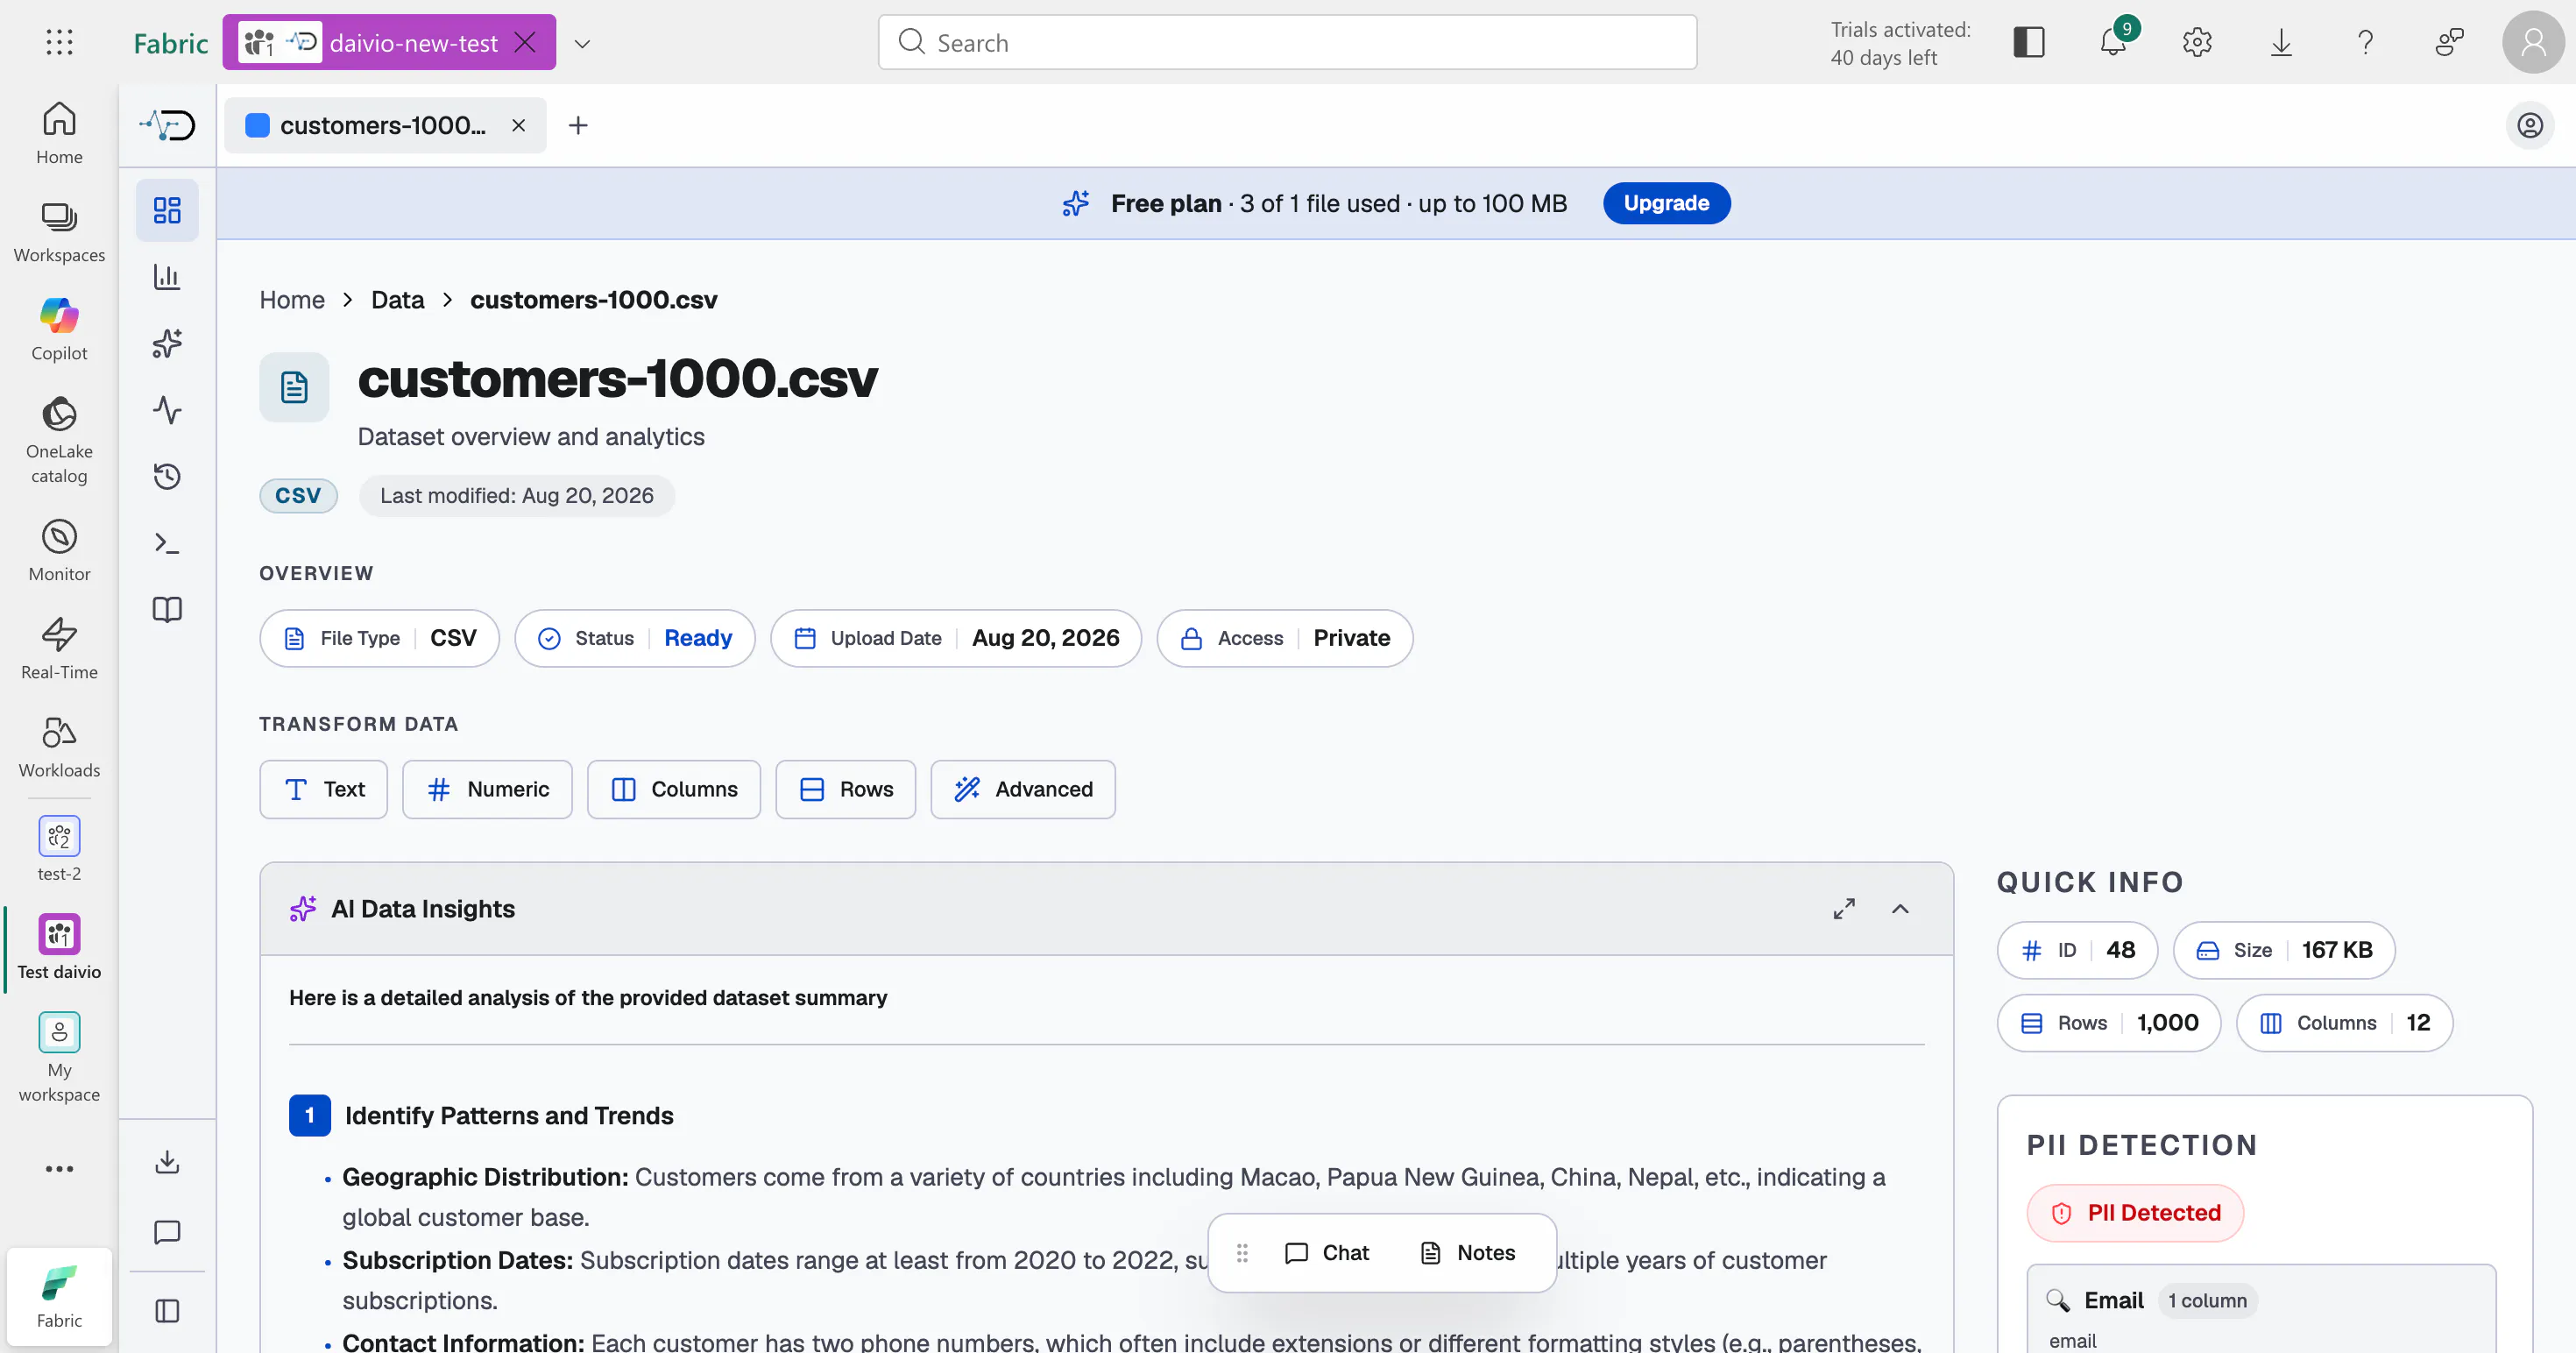Screen dimensions: 2576x1353
Task: Click the download icon in top bar
Action: pos(2281,42)
